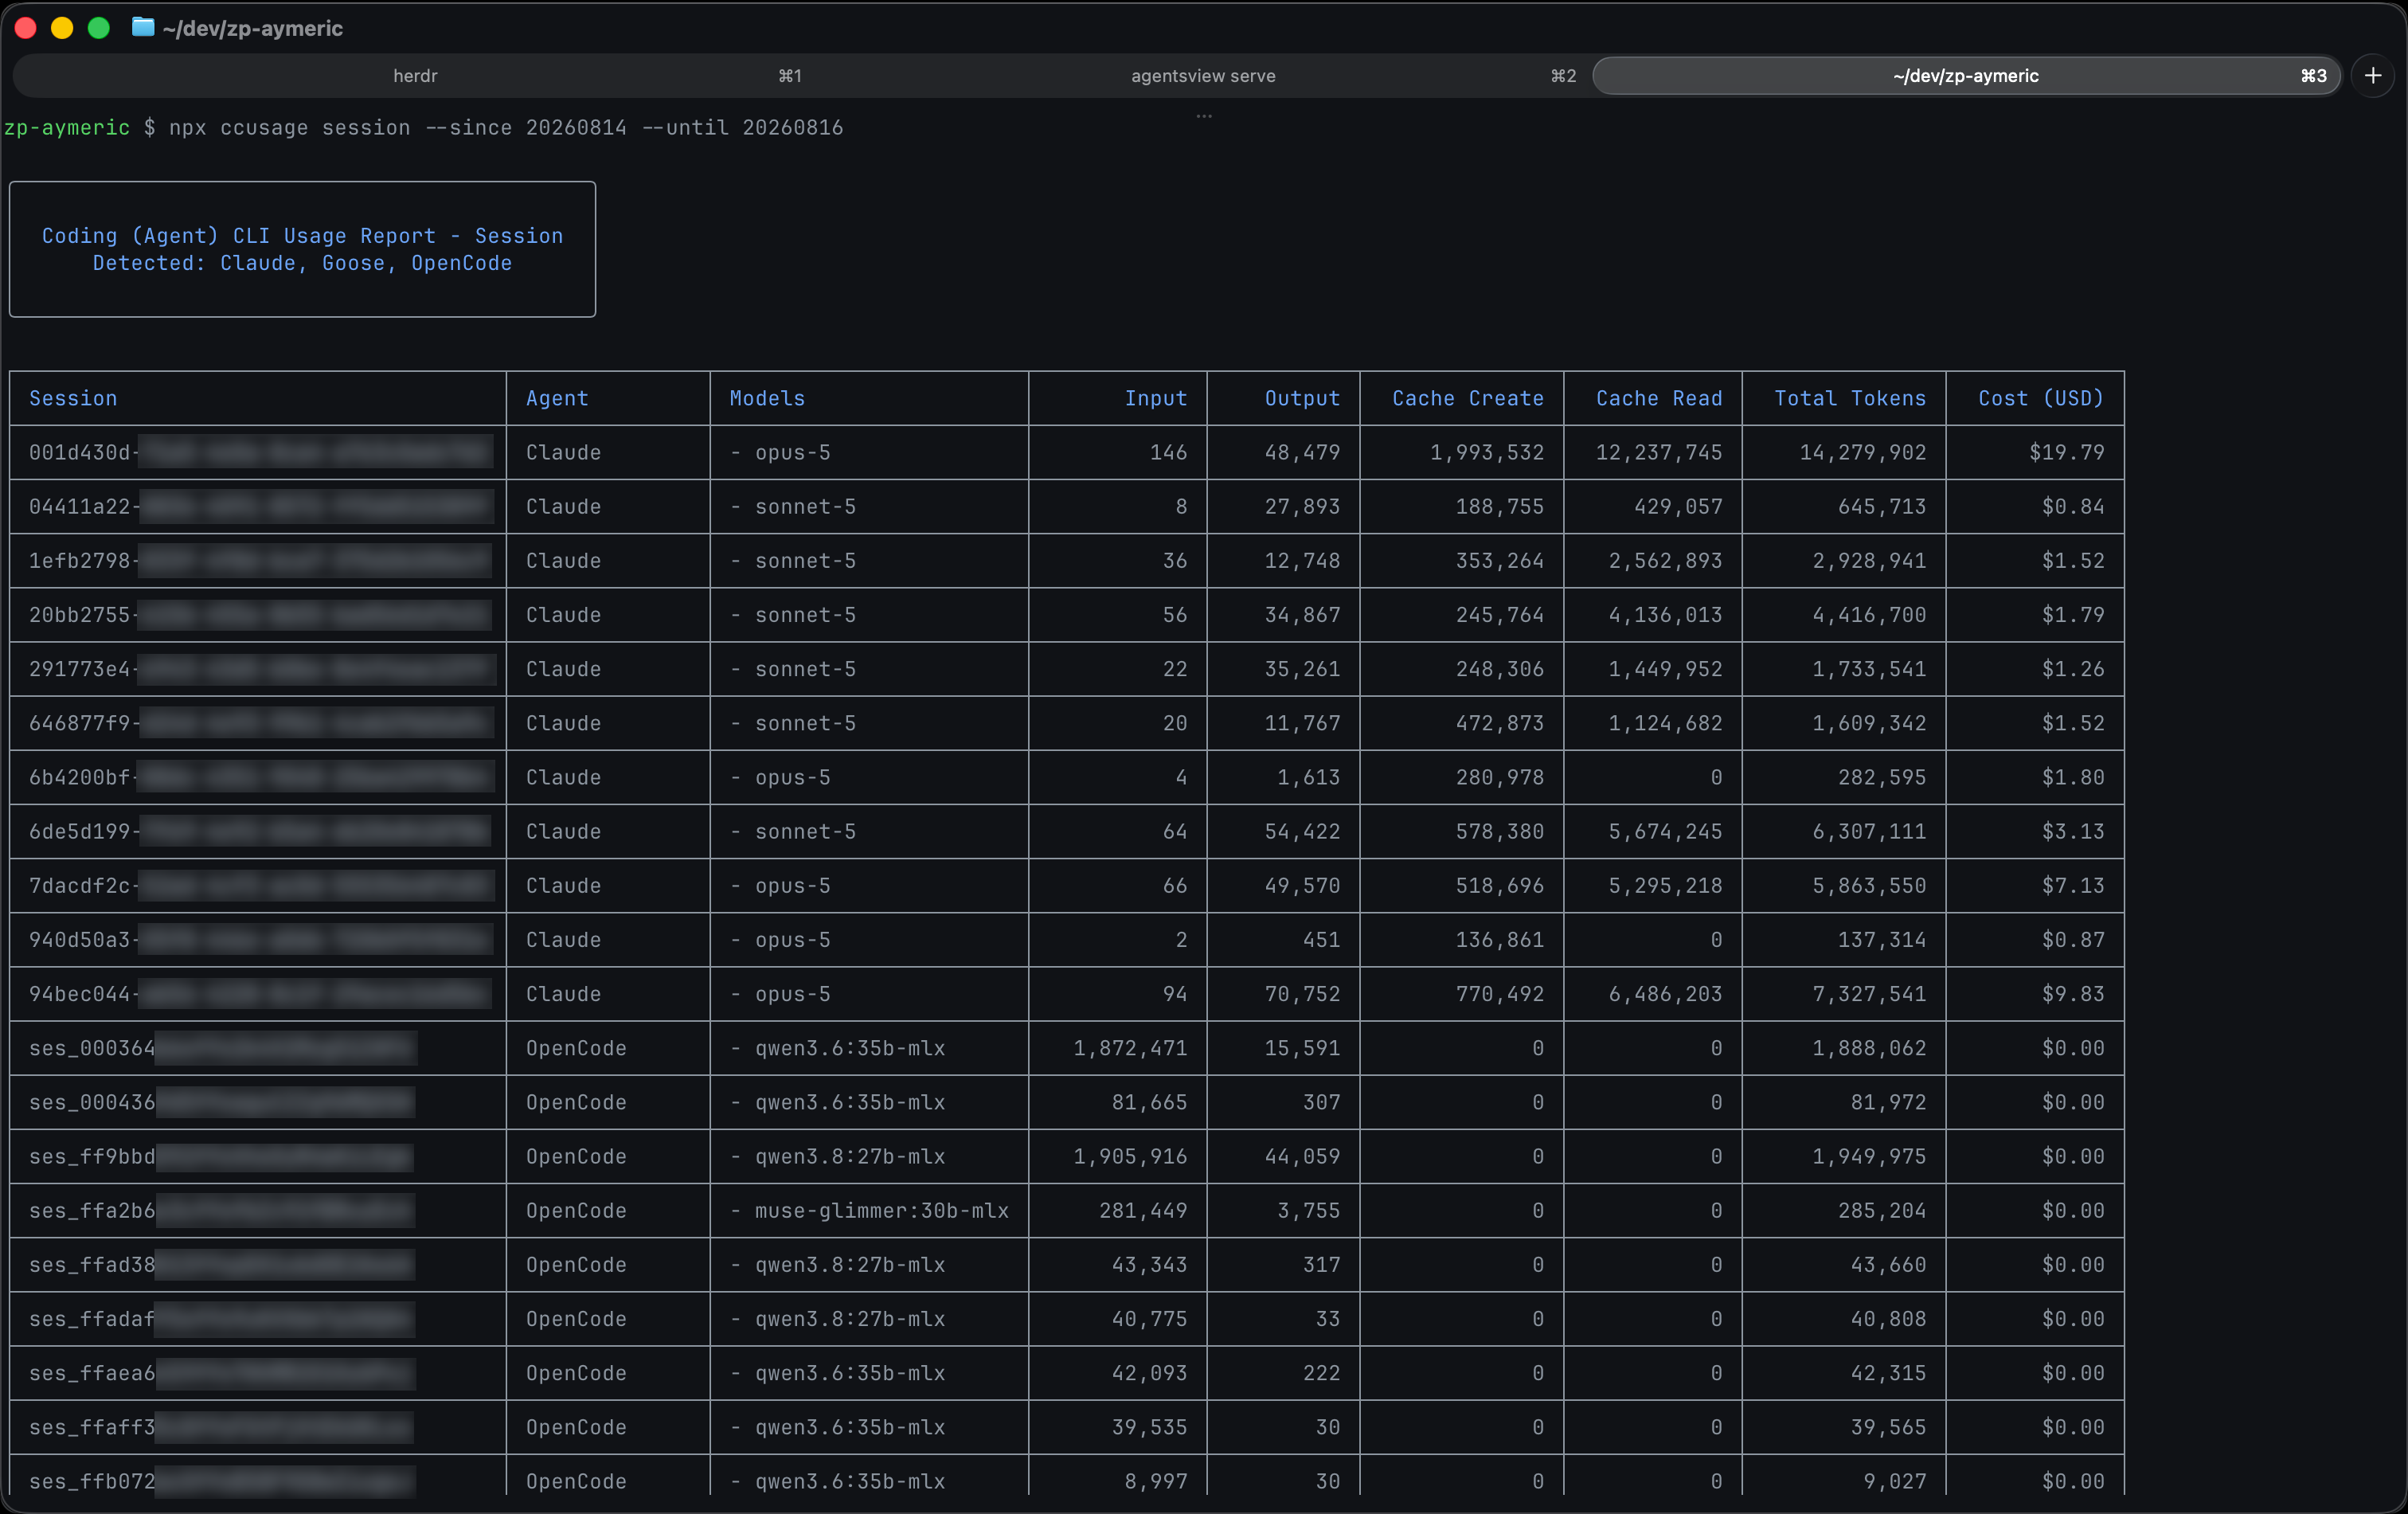Select session ses_ffb072
Screen dimensions: 2408x1514
pos(92,1481)
